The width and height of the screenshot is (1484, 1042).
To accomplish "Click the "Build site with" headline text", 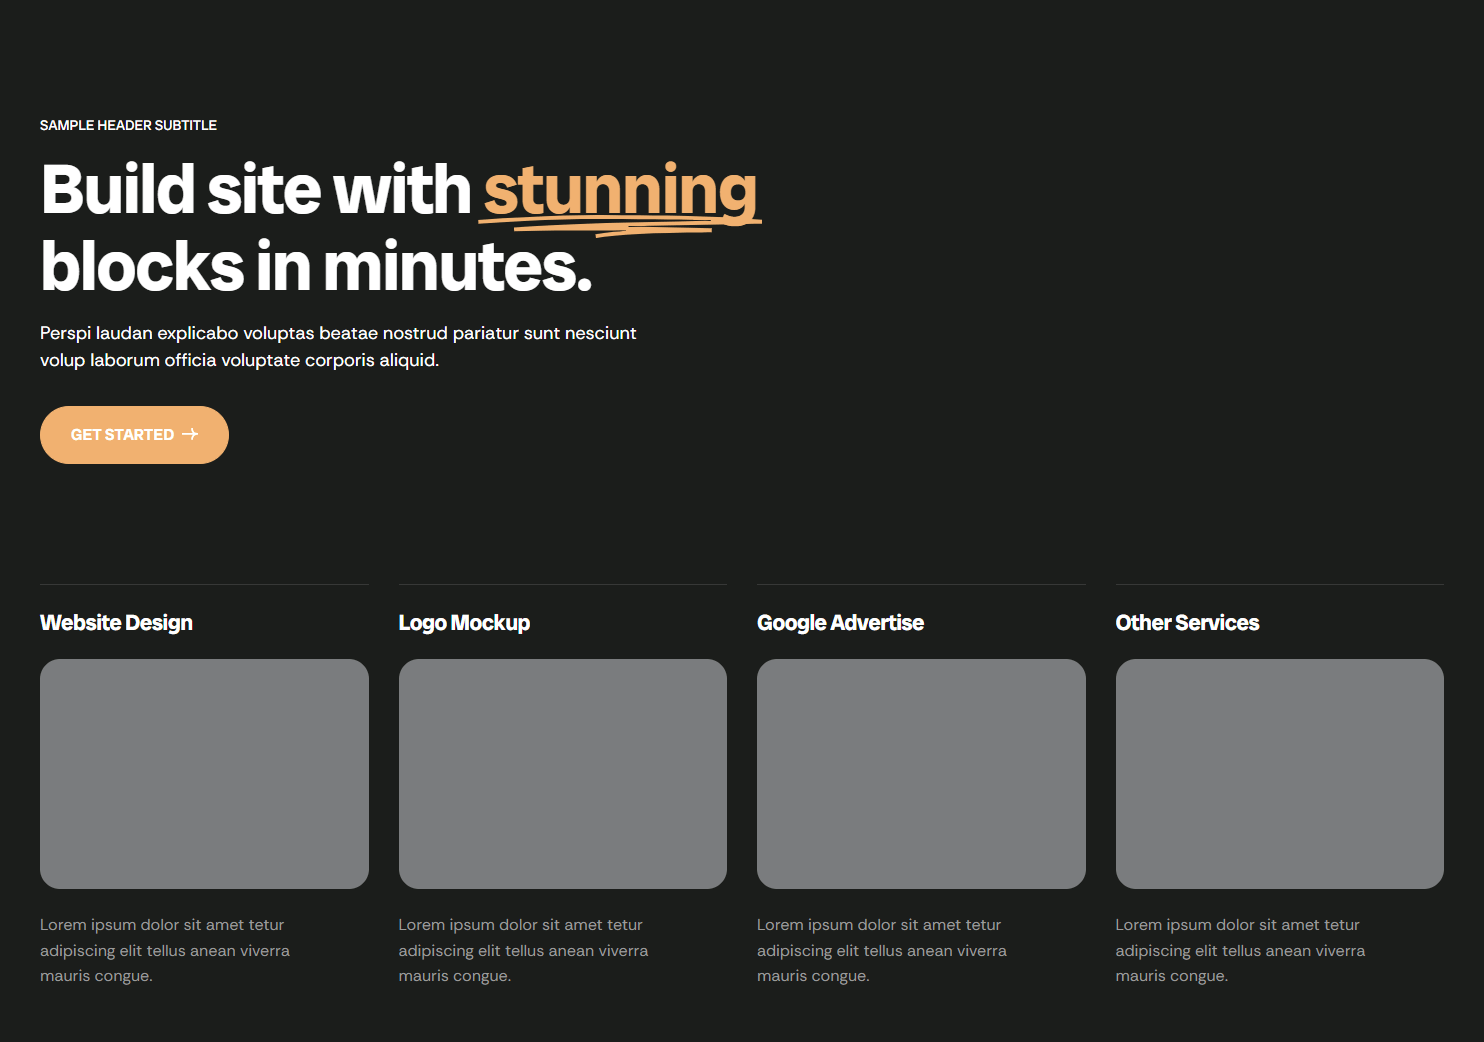I will click(256, 190).
